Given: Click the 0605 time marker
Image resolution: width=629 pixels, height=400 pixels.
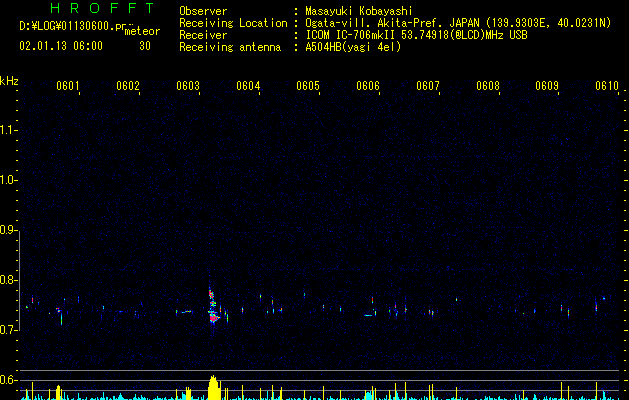Looking at the screenshot, I should [308, 86].
